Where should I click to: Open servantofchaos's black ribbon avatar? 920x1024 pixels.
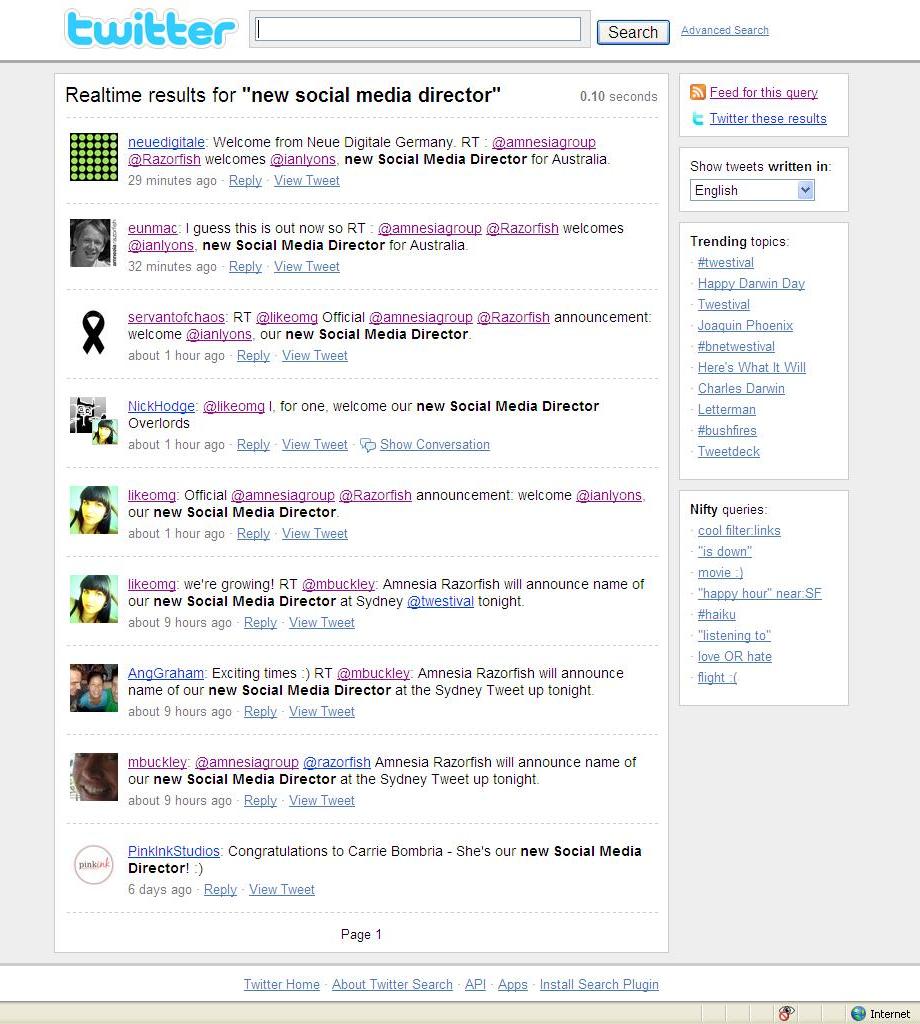tap(94, 332)
